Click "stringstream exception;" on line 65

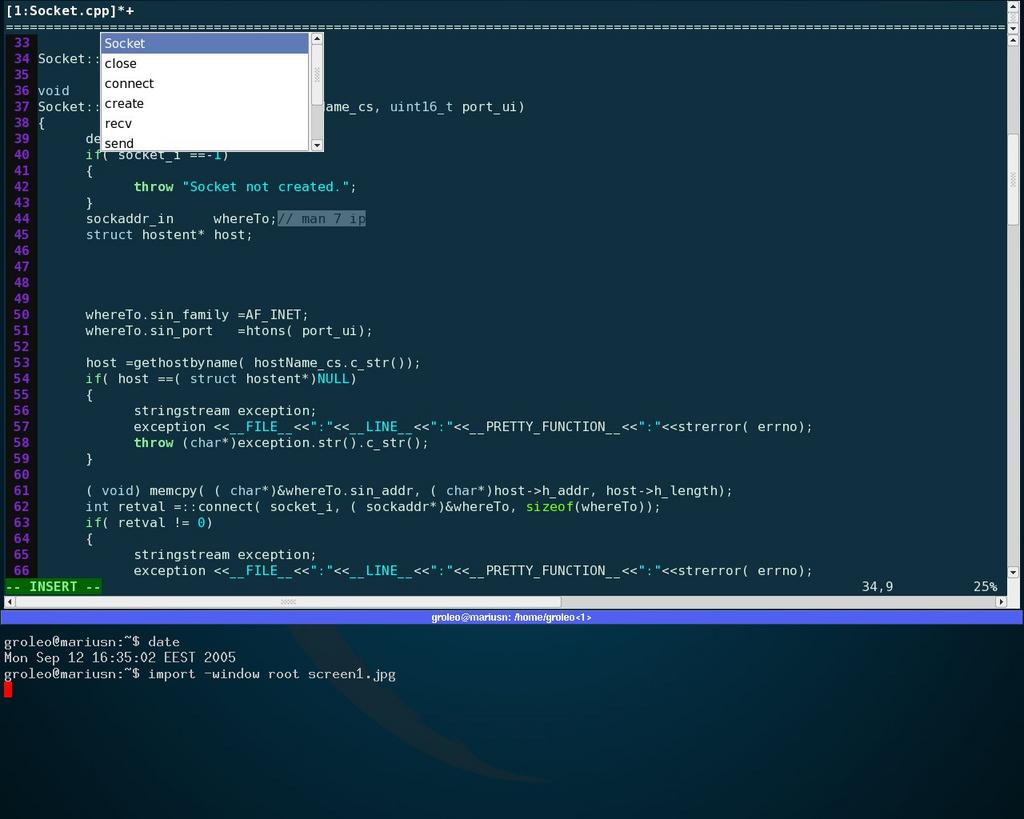point(225,555)
